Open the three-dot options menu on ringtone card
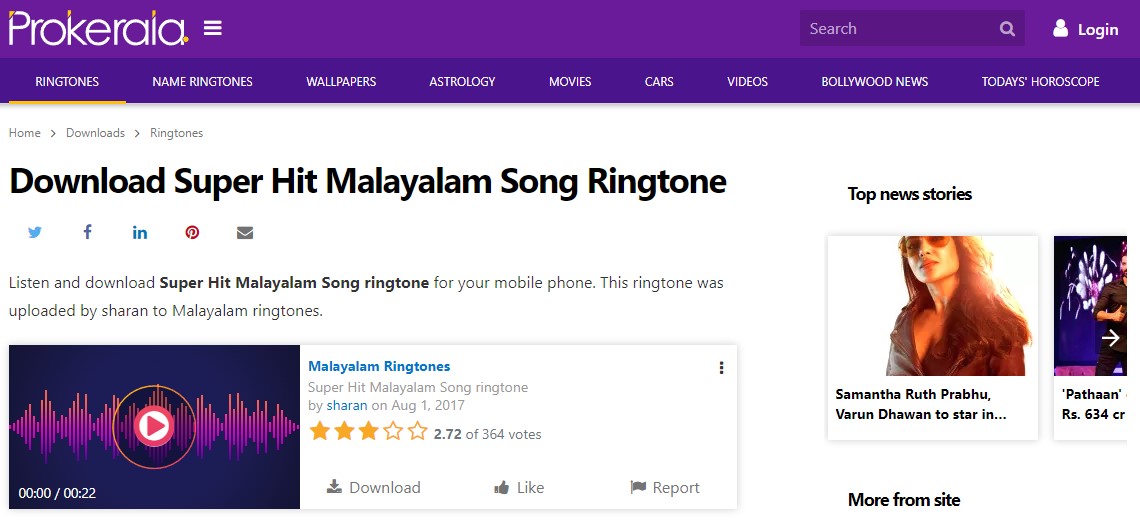 click(x=721, y=368)
